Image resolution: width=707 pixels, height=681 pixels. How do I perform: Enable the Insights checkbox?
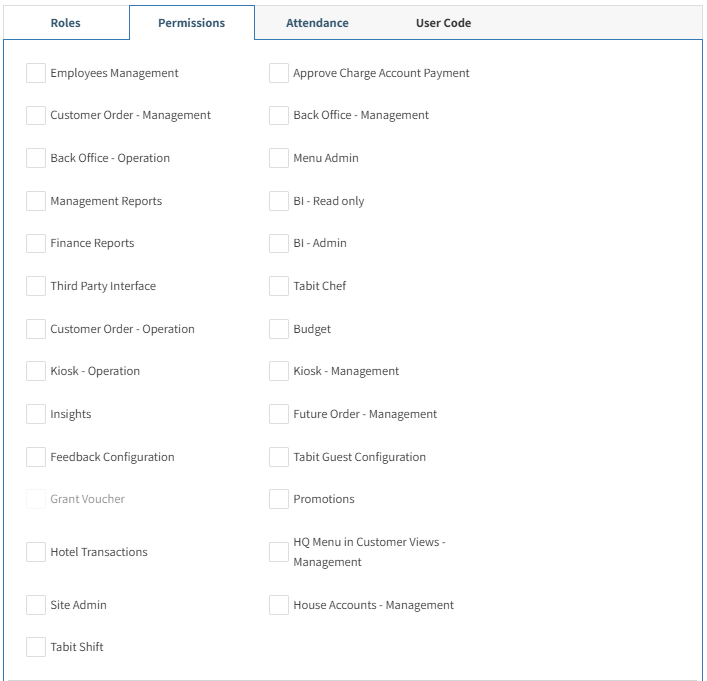(36, 414)
